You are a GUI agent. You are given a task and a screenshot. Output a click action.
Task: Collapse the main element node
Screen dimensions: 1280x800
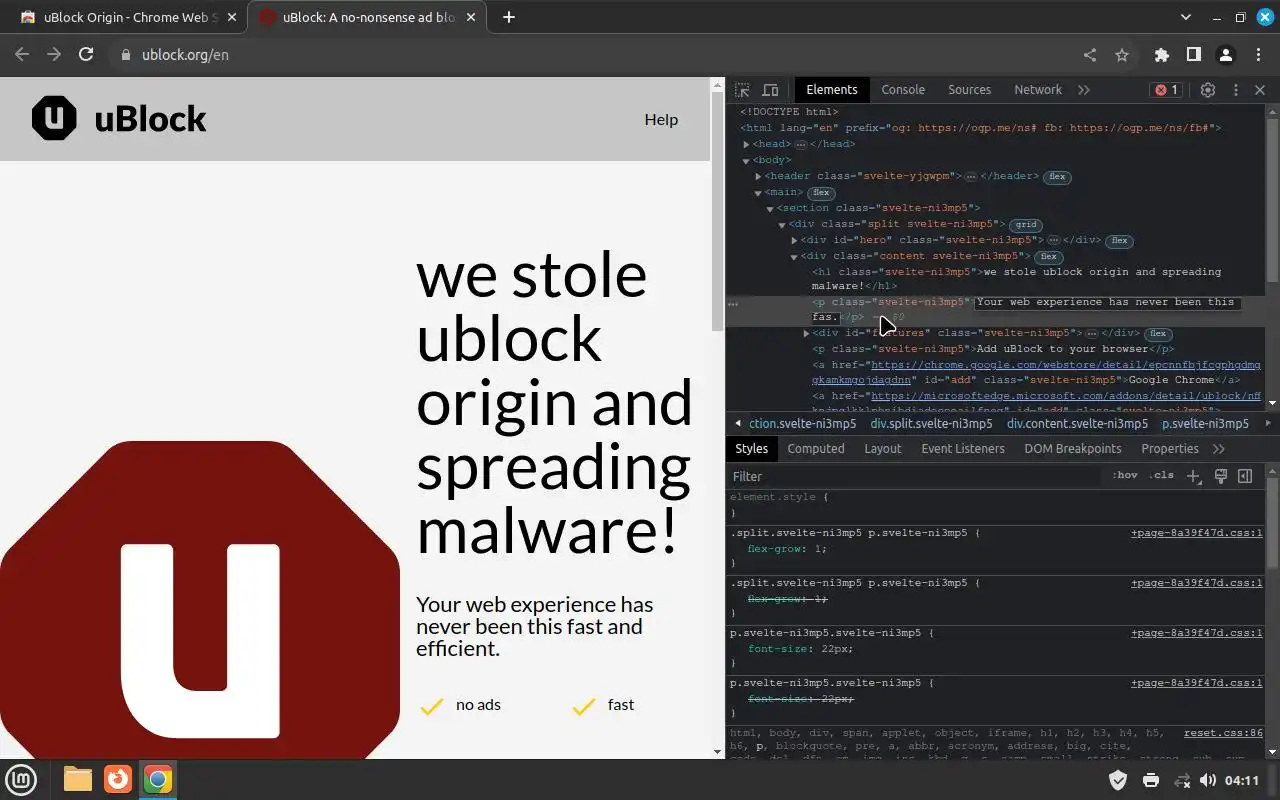(758, 192)
